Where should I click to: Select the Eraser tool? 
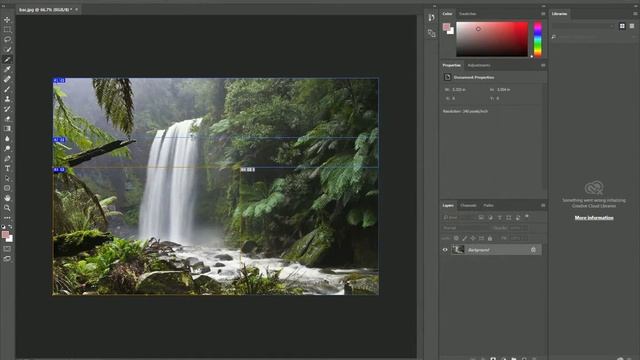click(7, 119)
